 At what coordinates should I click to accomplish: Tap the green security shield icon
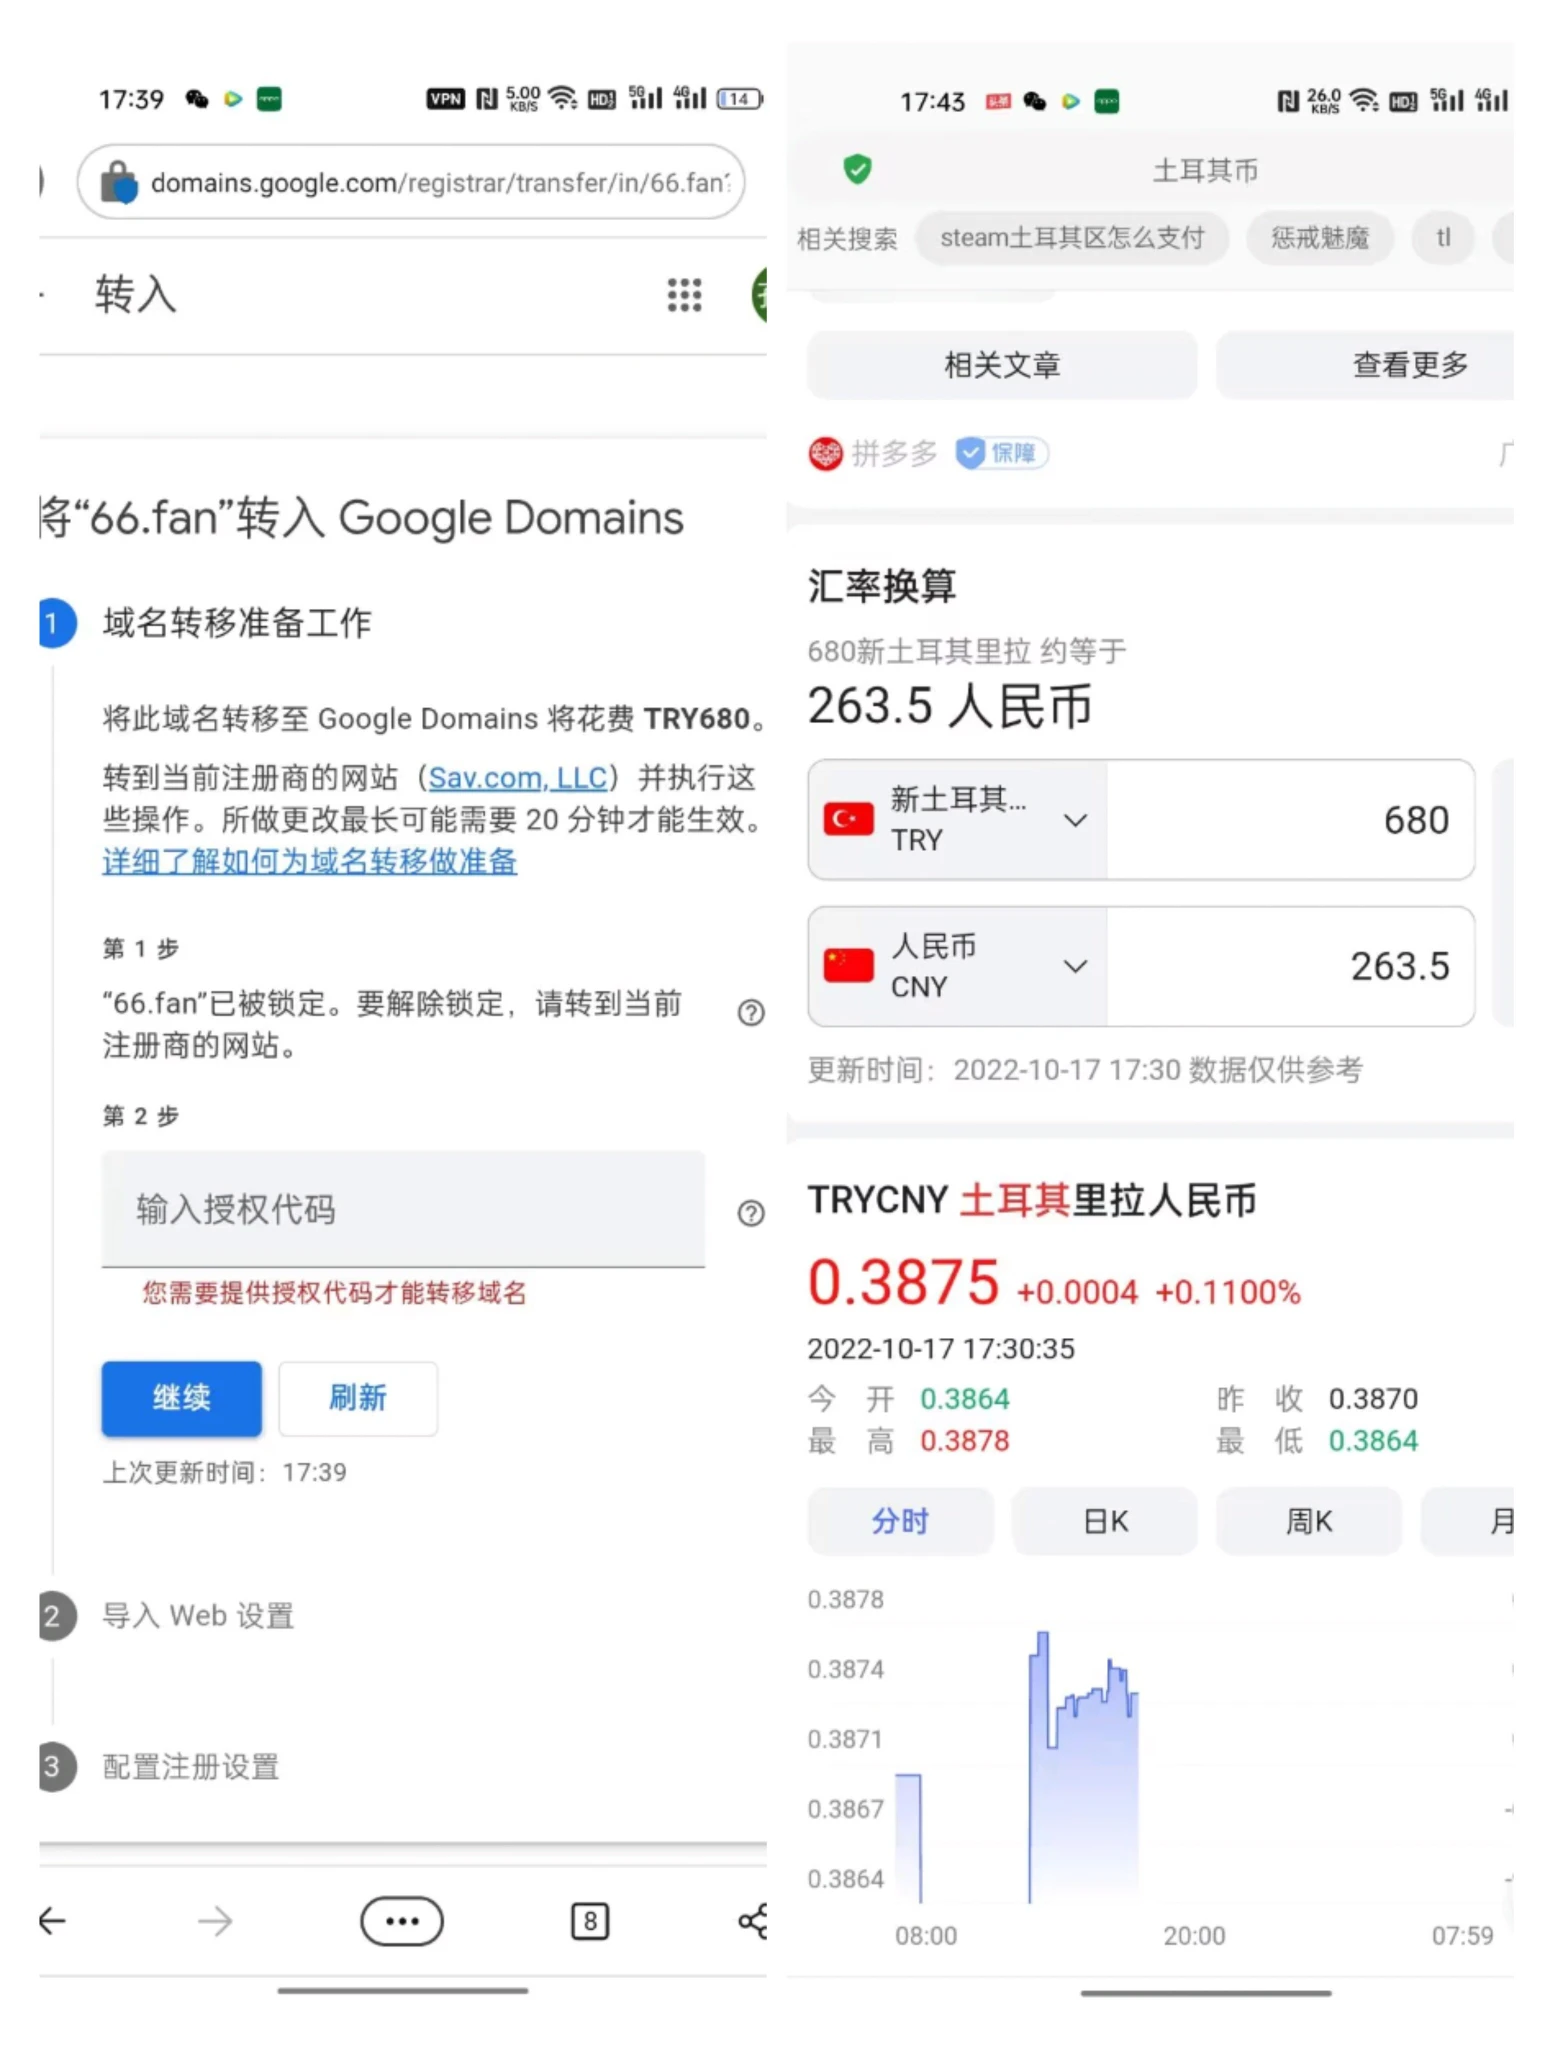[857, 169]
